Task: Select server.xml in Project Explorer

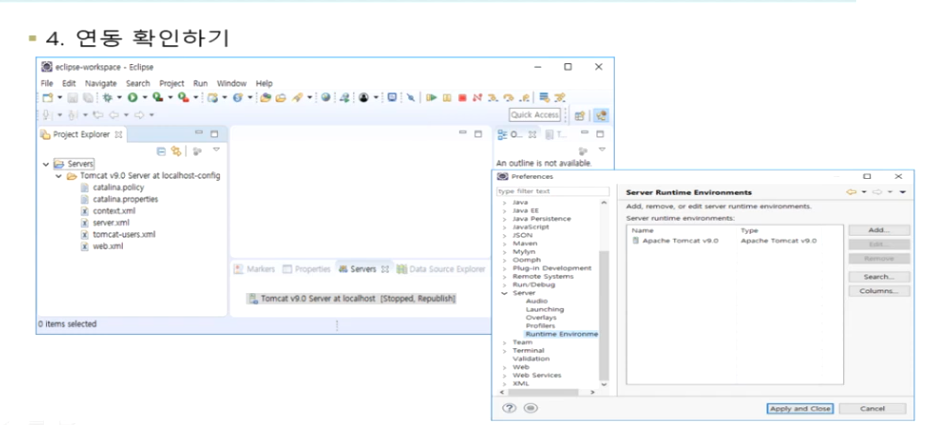Action: click(x=111, y=223)
